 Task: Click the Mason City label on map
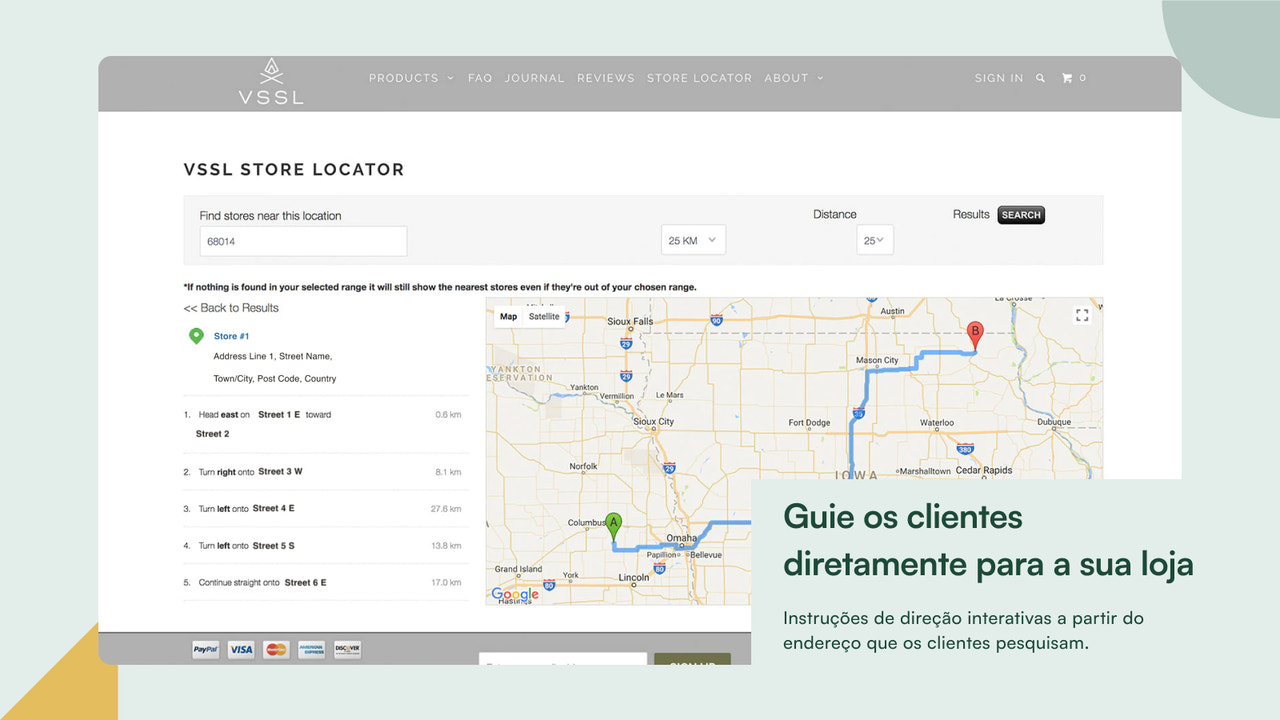pos(877,361)
